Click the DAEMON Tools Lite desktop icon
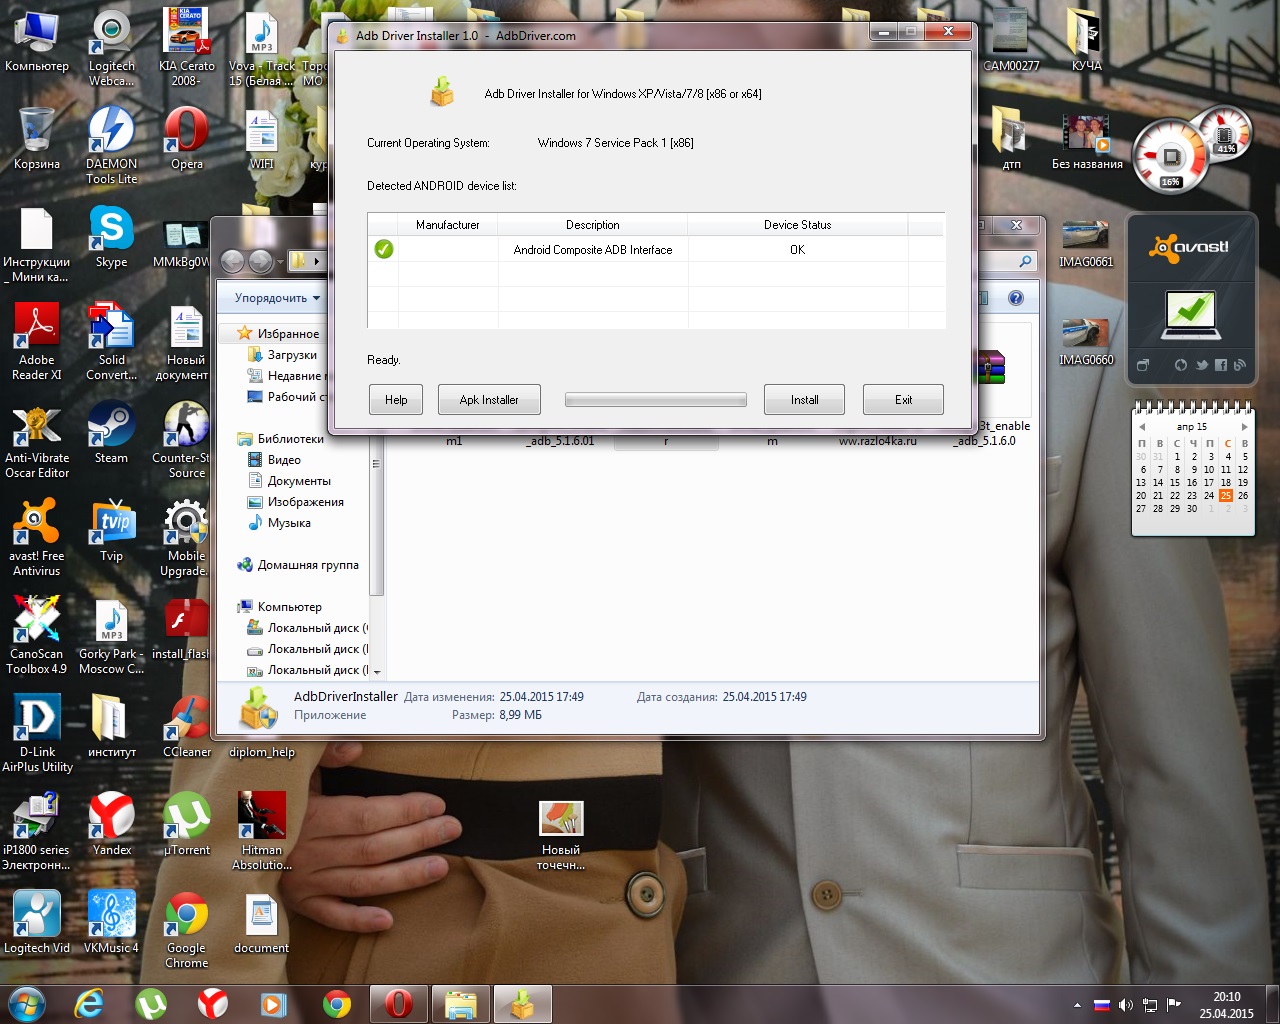 pyautogui.click(x=111, y=138)
